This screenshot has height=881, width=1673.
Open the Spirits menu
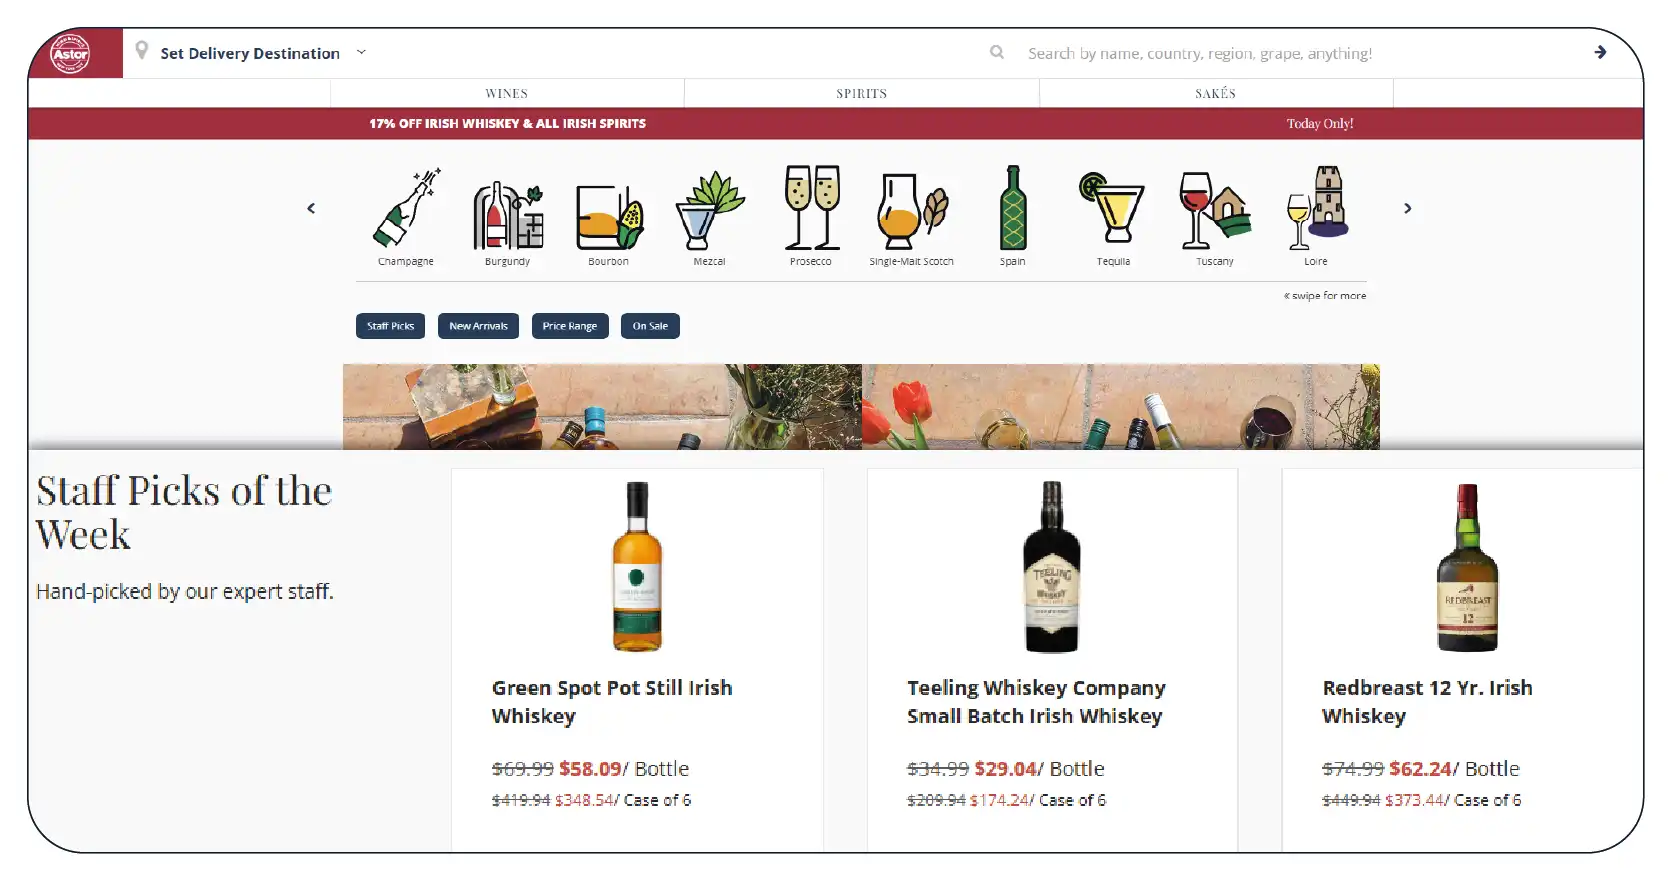862,93
